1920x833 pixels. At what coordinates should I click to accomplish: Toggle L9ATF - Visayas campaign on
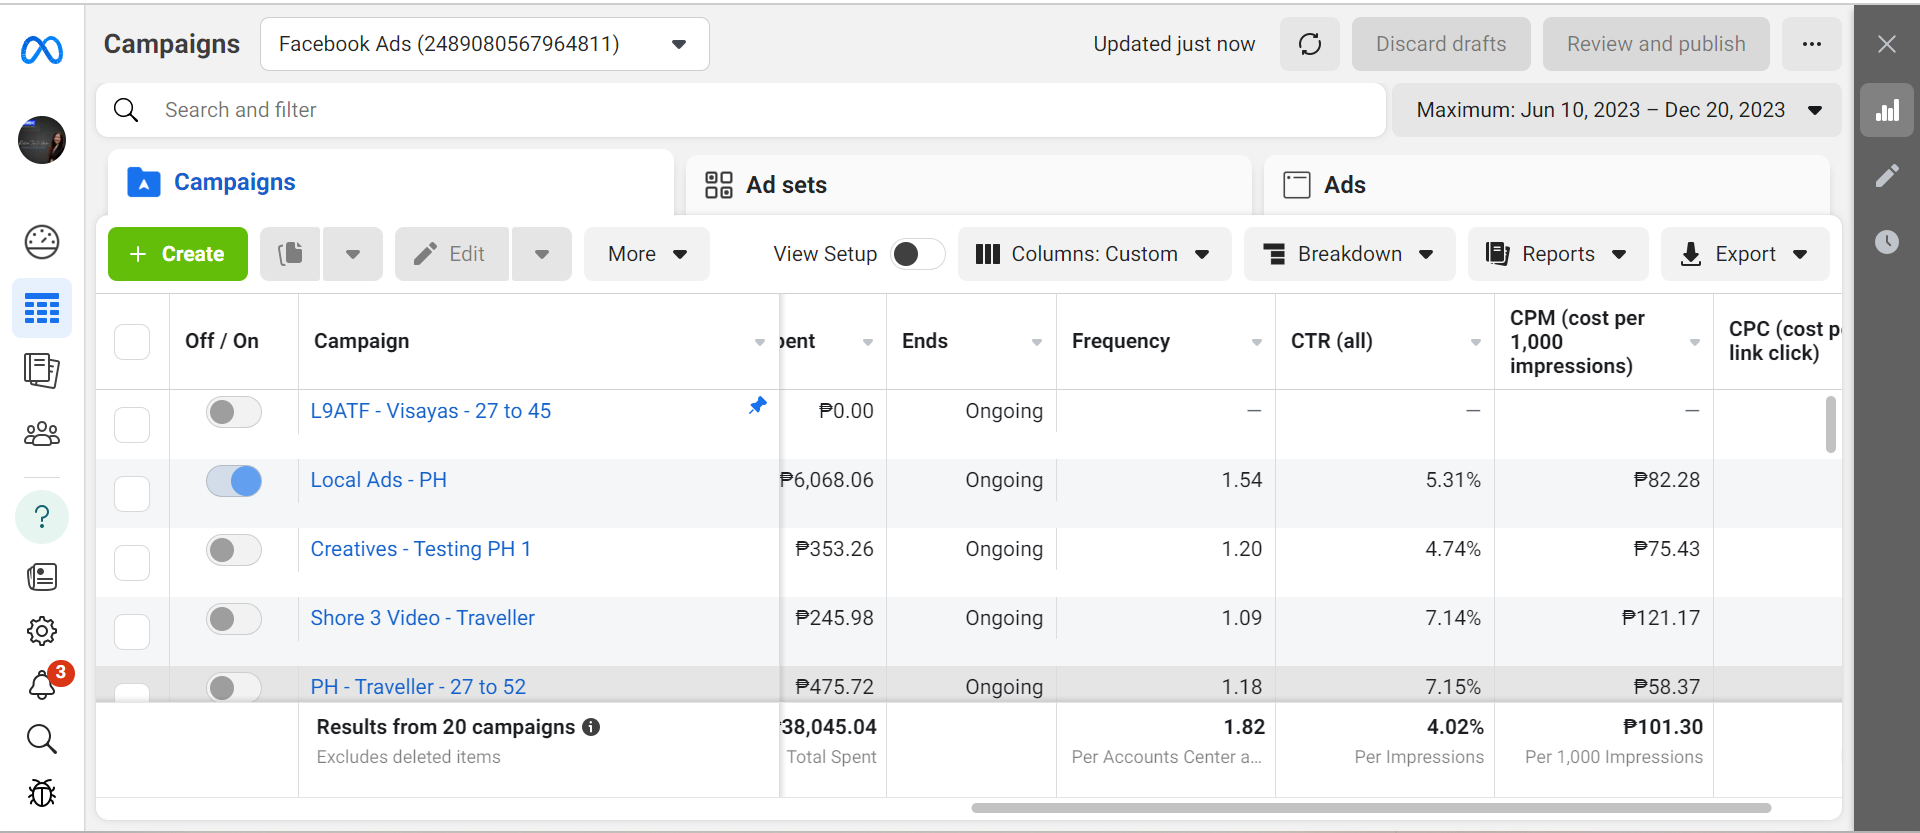pyautogui.click(x=234, y=412)
